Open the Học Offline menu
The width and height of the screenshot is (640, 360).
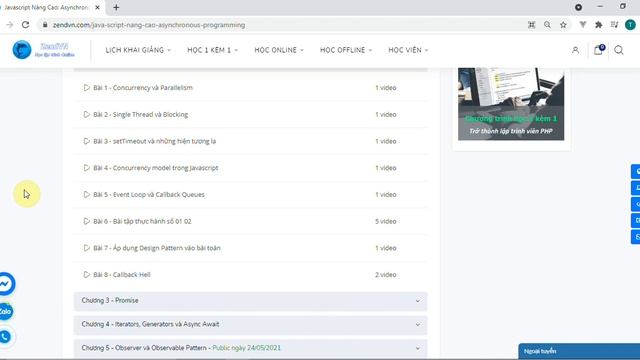pos(346,50)
